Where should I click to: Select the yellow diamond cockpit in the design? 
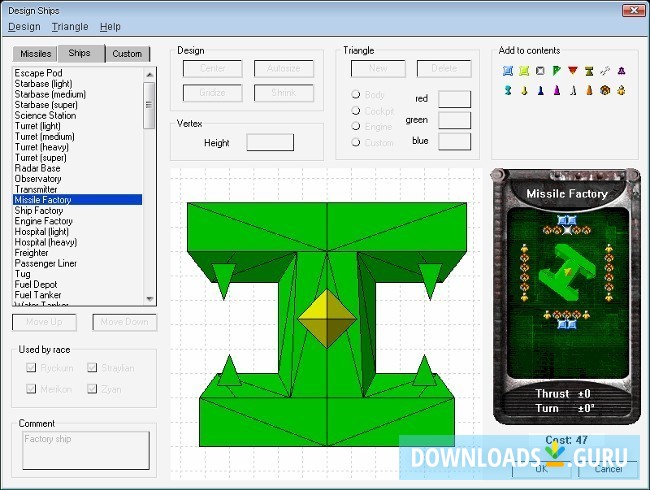point(327,318)
